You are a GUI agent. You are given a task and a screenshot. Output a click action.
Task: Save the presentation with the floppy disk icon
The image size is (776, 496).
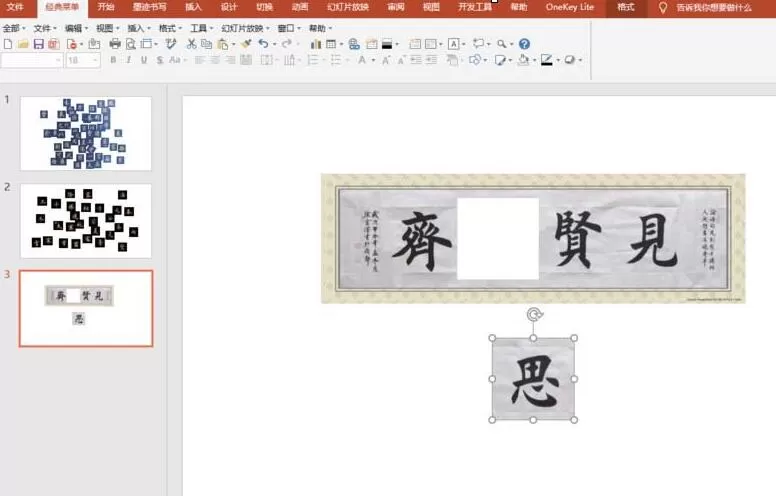(x=38, y=44)
